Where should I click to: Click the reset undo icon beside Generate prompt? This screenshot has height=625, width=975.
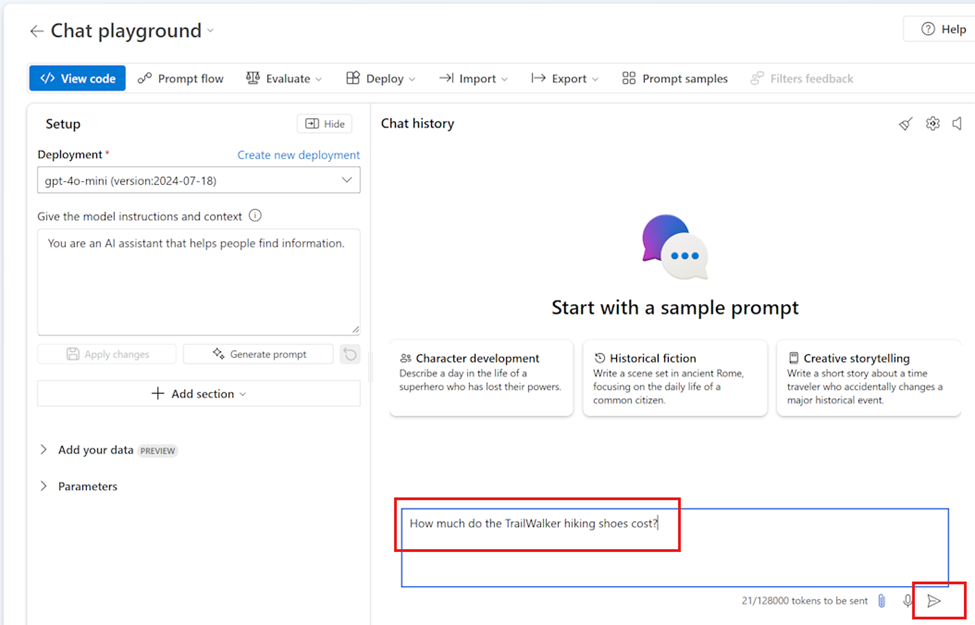point(350,354)
